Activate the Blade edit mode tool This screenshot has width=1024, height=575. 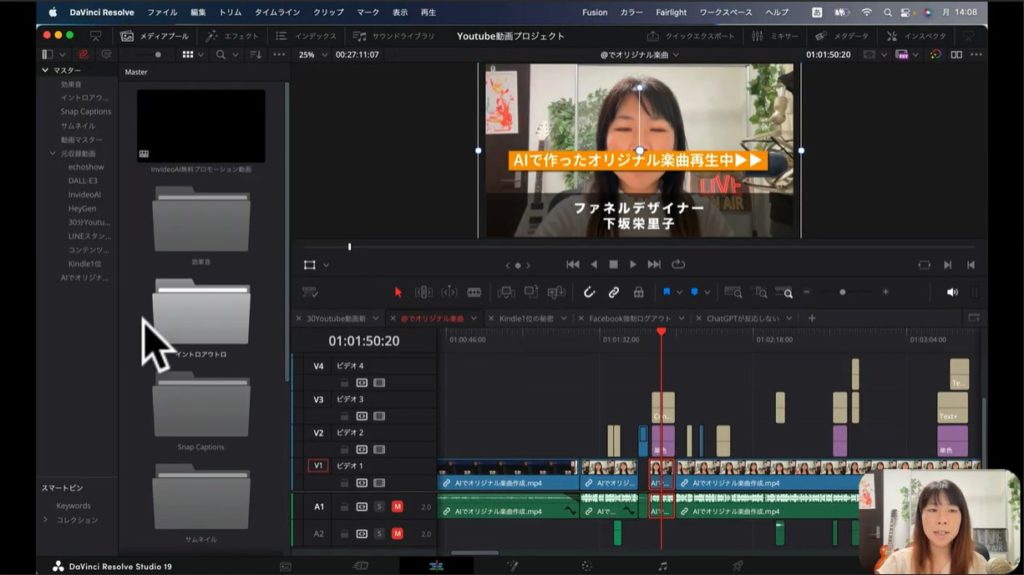coord(474,292)
